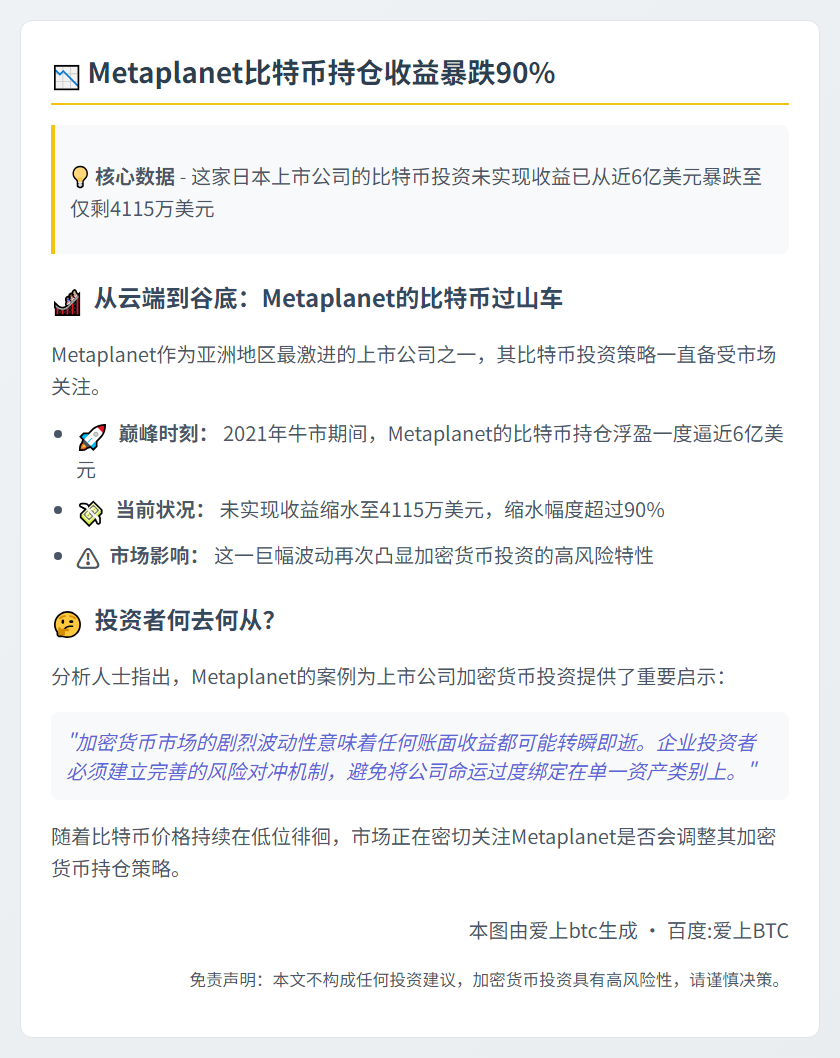Click the roller coaster emoji icon

pyautogui.click(x=66, y=301)
